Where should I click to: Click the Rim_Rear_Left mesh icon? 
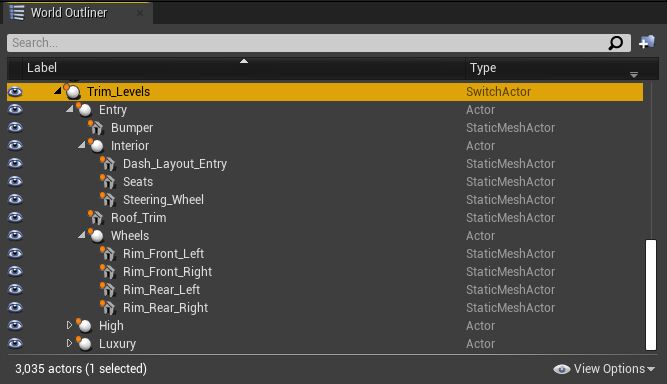(108, 290)
